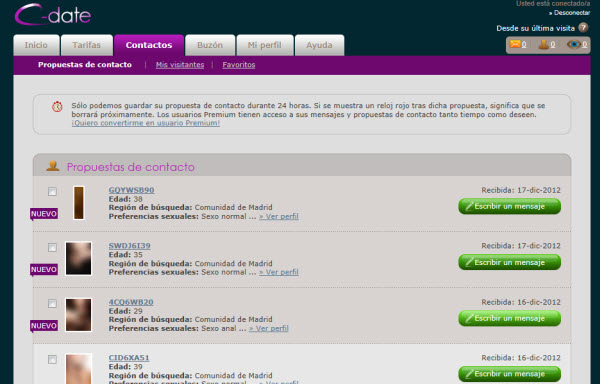The image size is (600, 384).
Task: Open the Buzón tab
Action: [x=210, y=45]
